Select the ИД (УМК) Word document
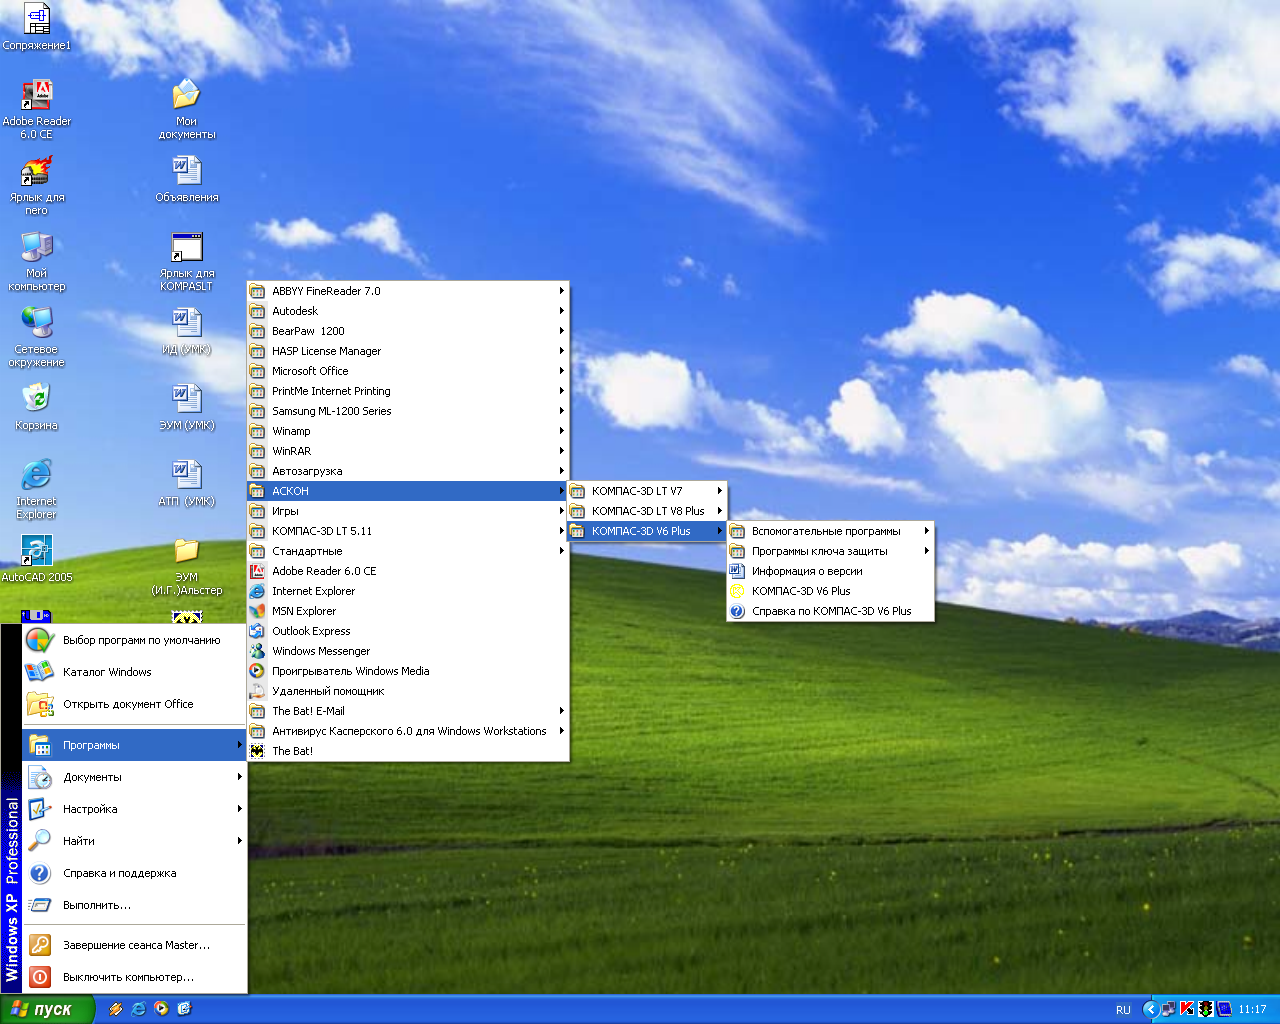 point(187,331)
